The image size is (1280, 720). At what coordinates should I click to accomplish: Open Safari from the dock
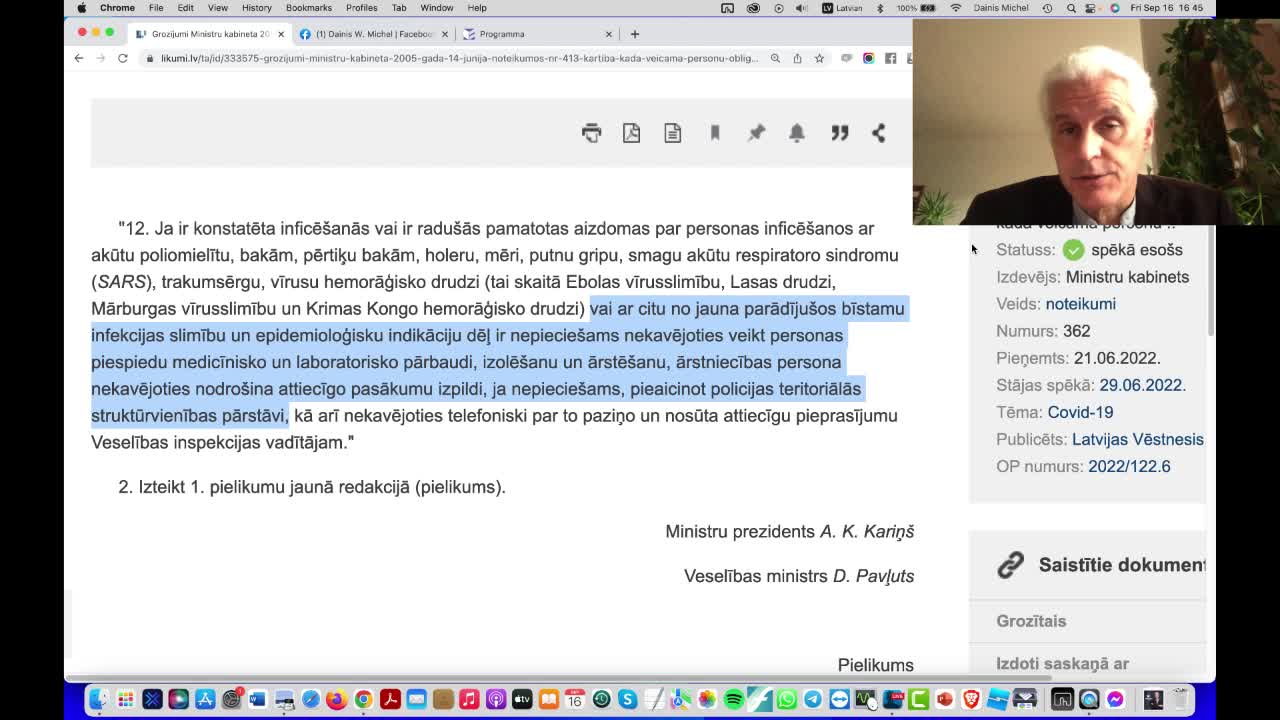pyautogui.click(x=311, y=699)
